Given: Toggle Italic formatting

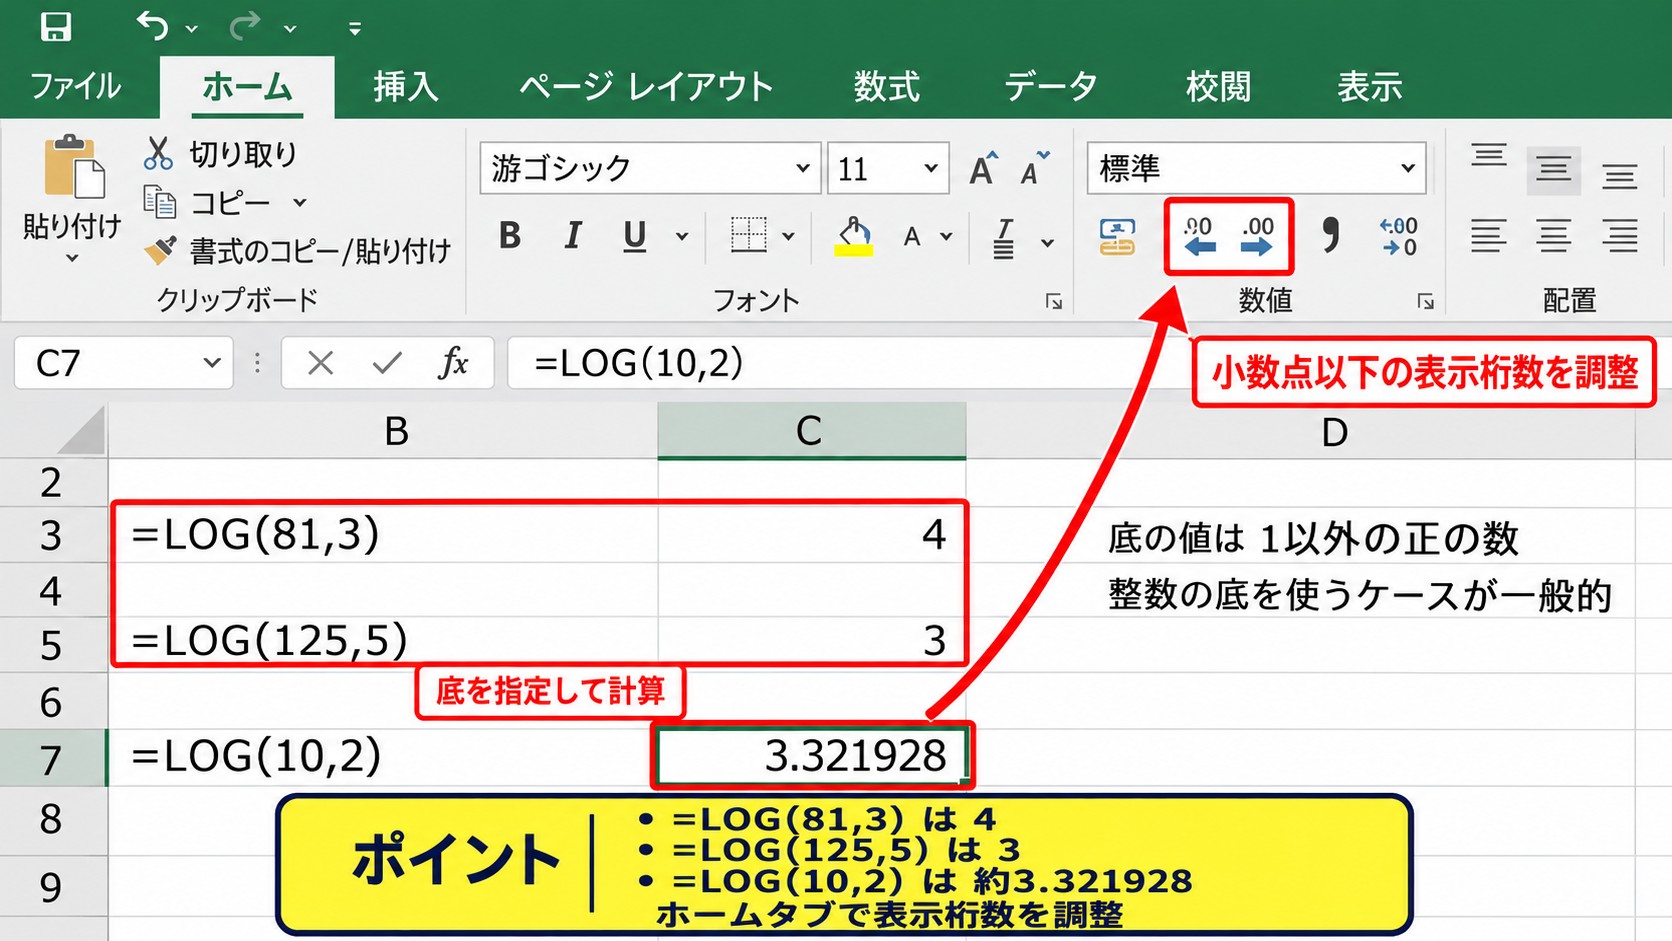Looking at the screenshot, I should (x=572, y=236).
